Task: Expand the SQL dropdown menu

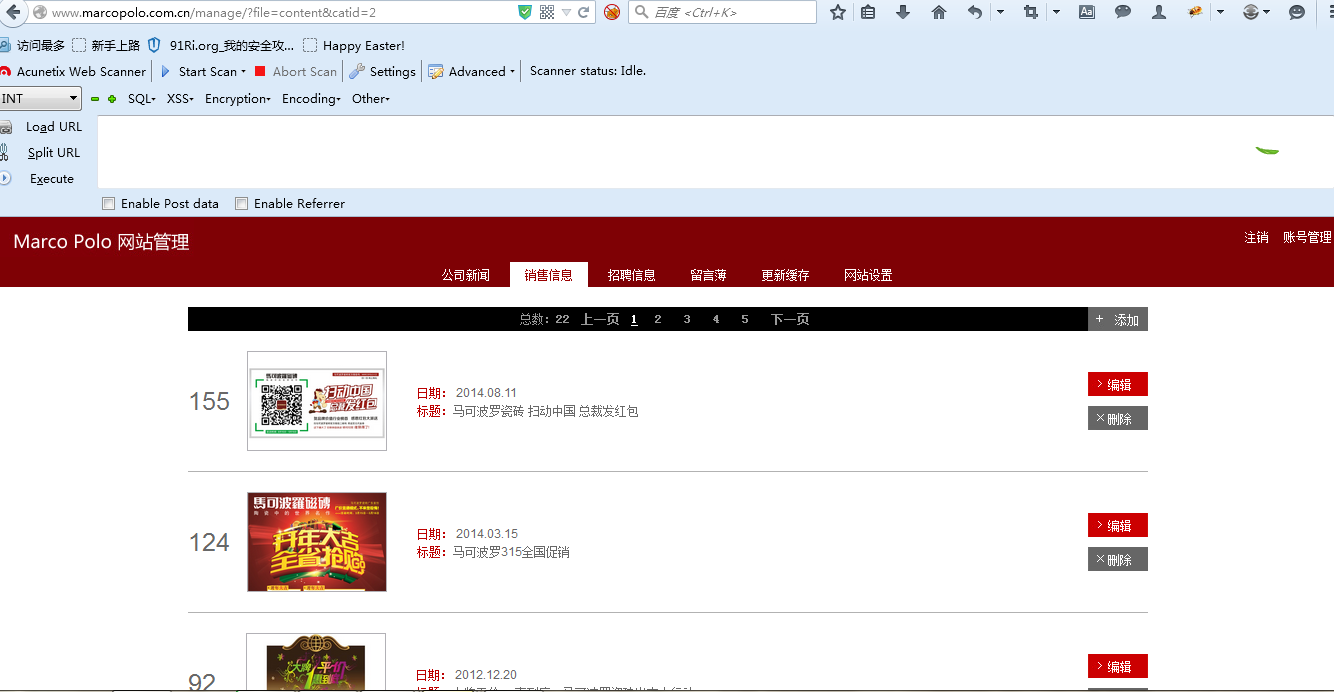Action: pos(142,99)
